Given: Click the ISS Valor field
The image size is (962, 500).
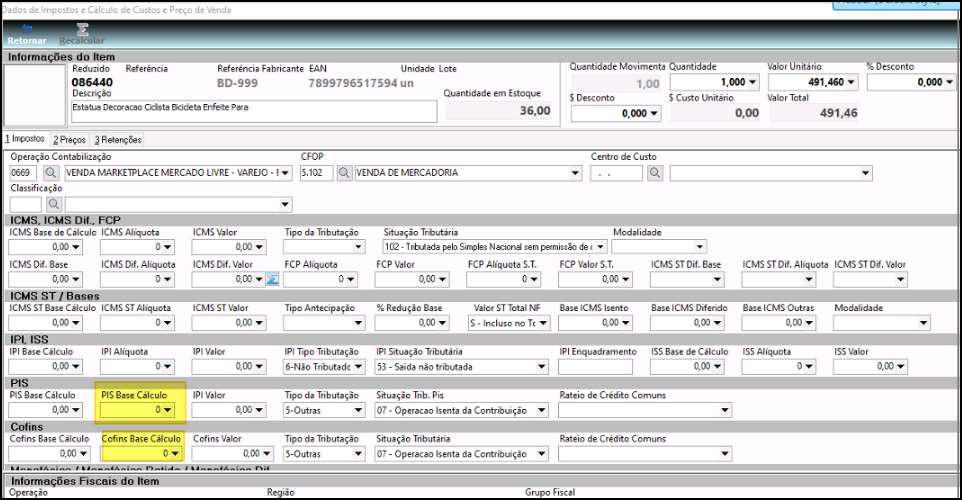Looking at the screenshot, I should [871, 366].
